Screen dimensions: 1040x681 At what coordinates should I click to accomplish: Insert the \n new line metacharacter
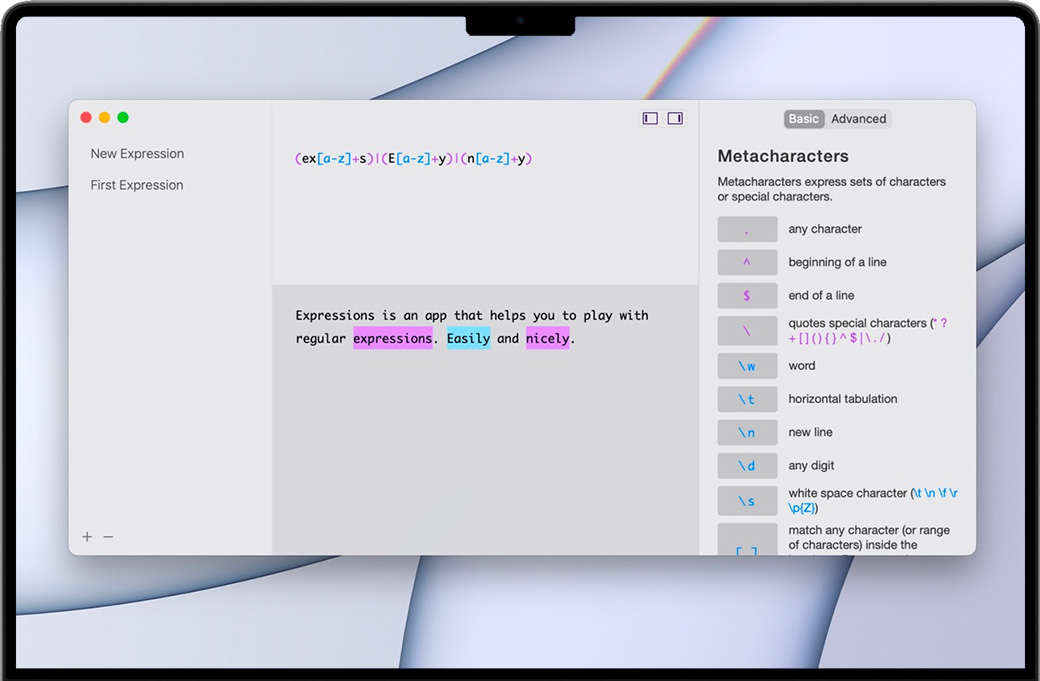pyautogui.click(x=747, y=433)
